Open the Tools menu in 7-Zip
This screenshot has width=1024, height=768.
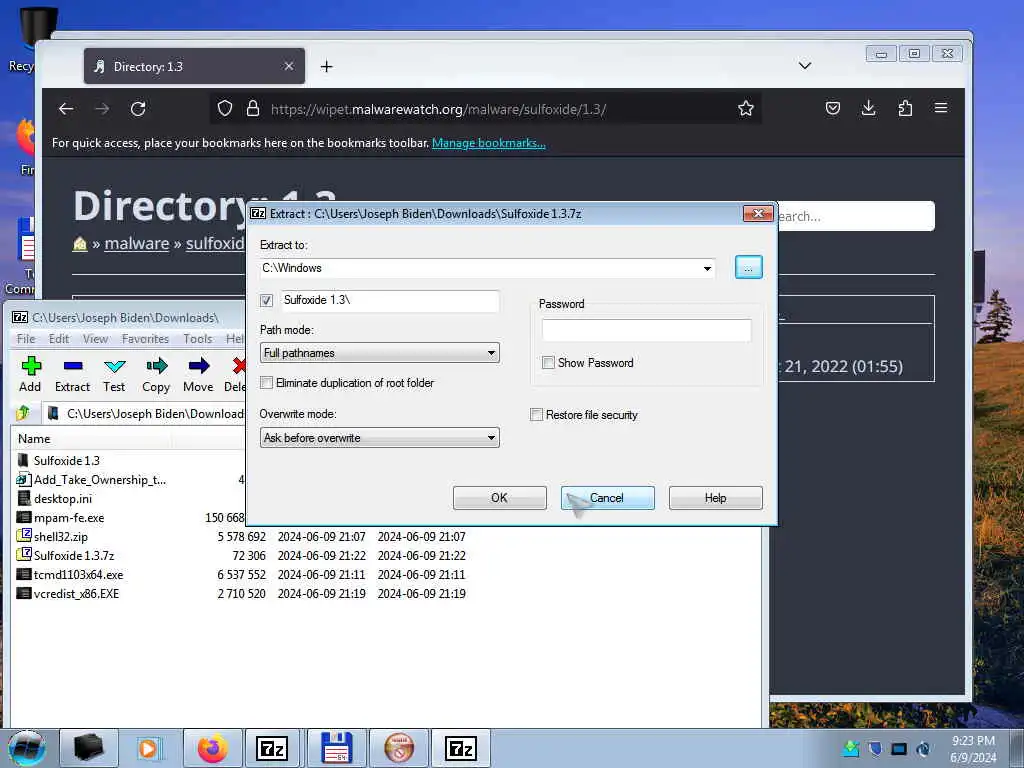pos(198,339)
